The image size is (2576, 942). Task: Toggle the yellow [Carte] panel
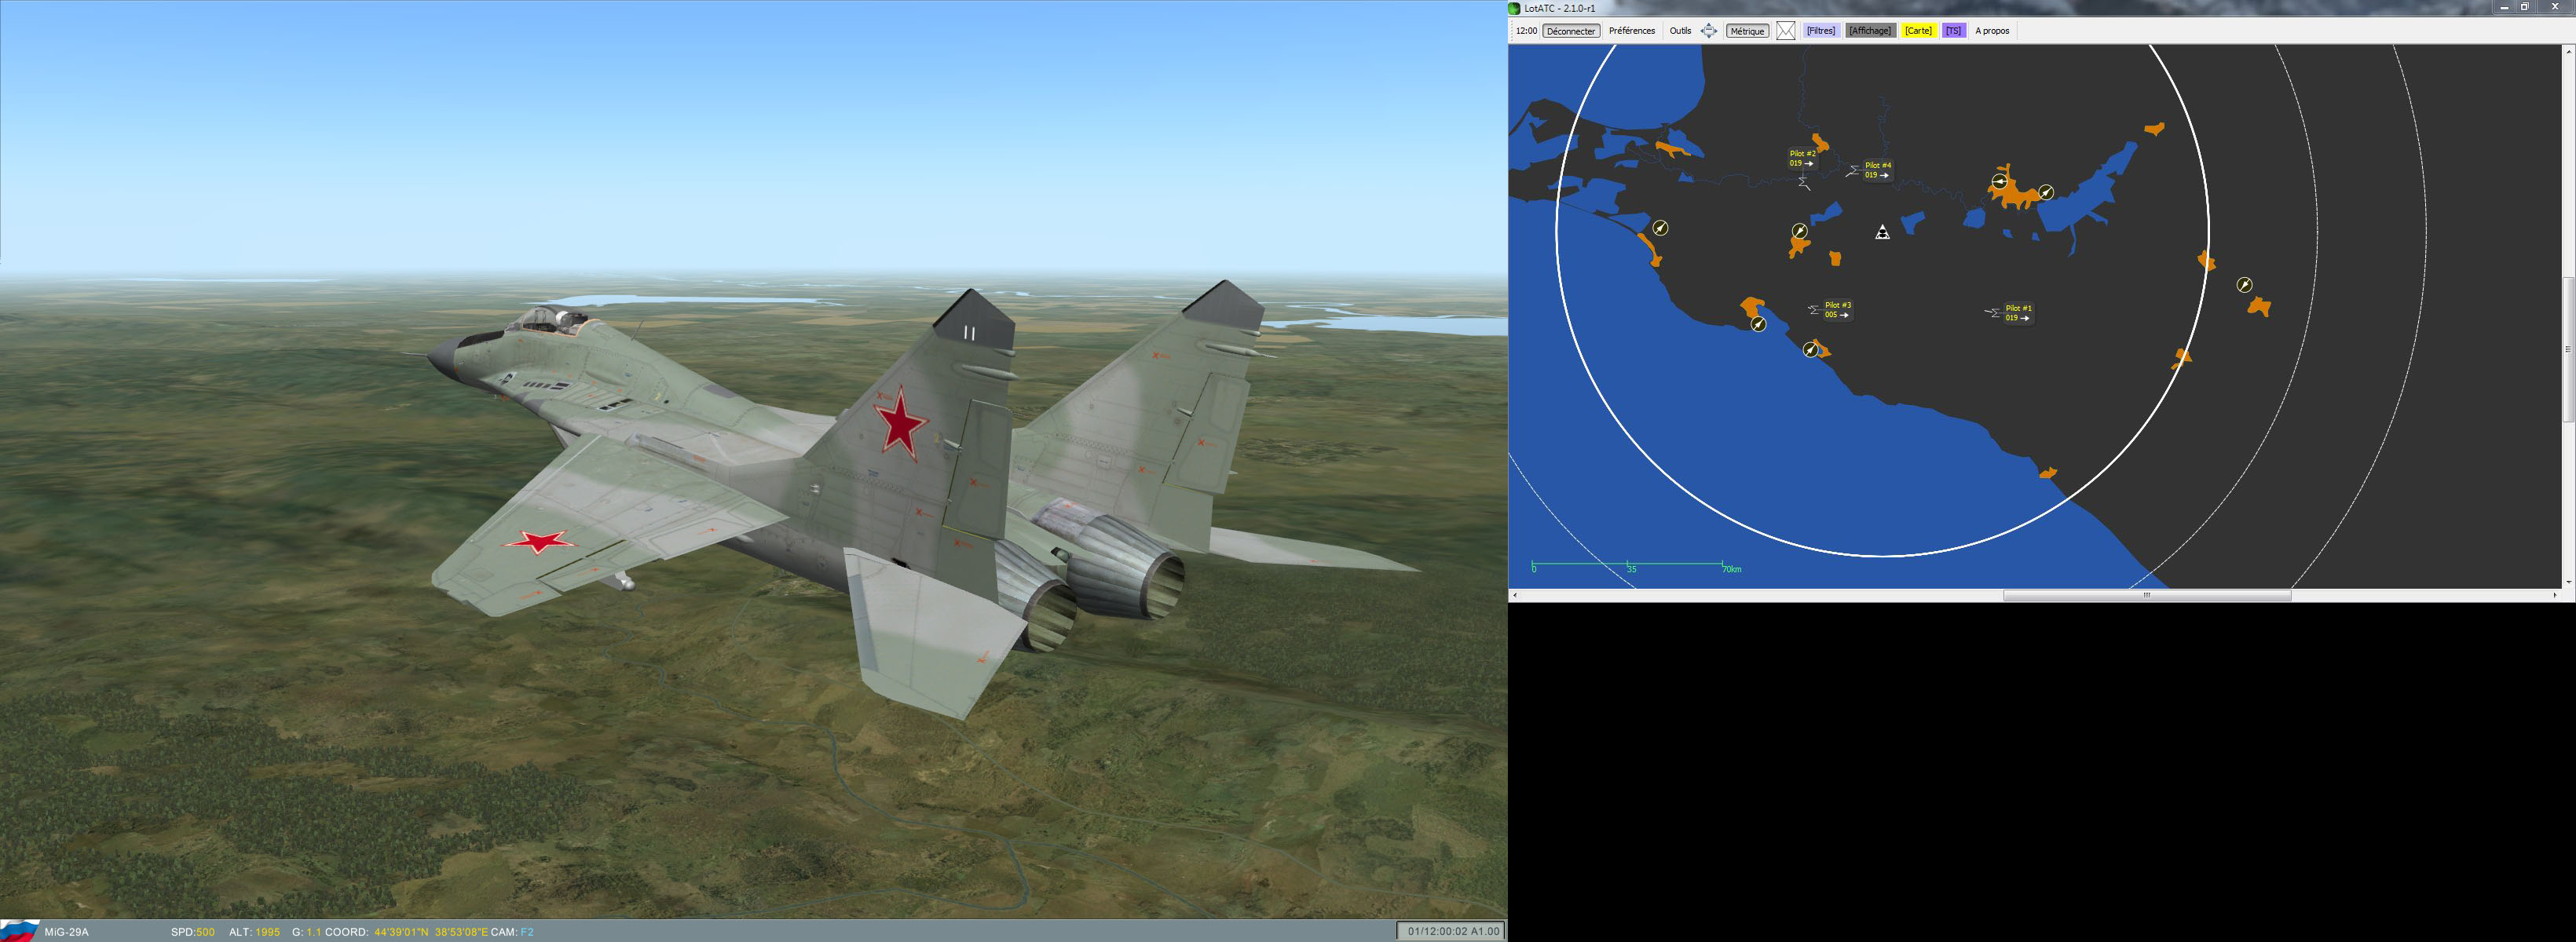click(1918, 31)
